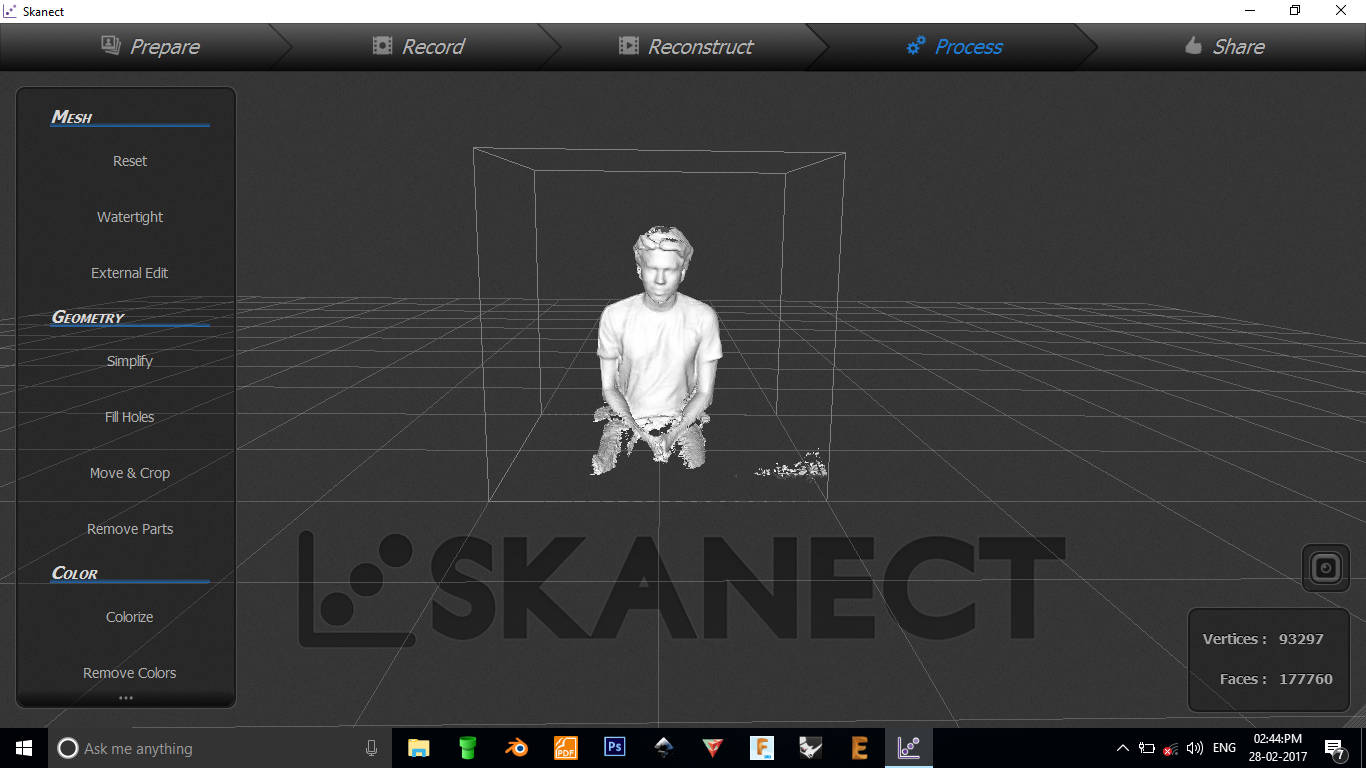Click the Cortana microphone icon
The height and width of the screenshot is (768, 1366).
[371, 748]
